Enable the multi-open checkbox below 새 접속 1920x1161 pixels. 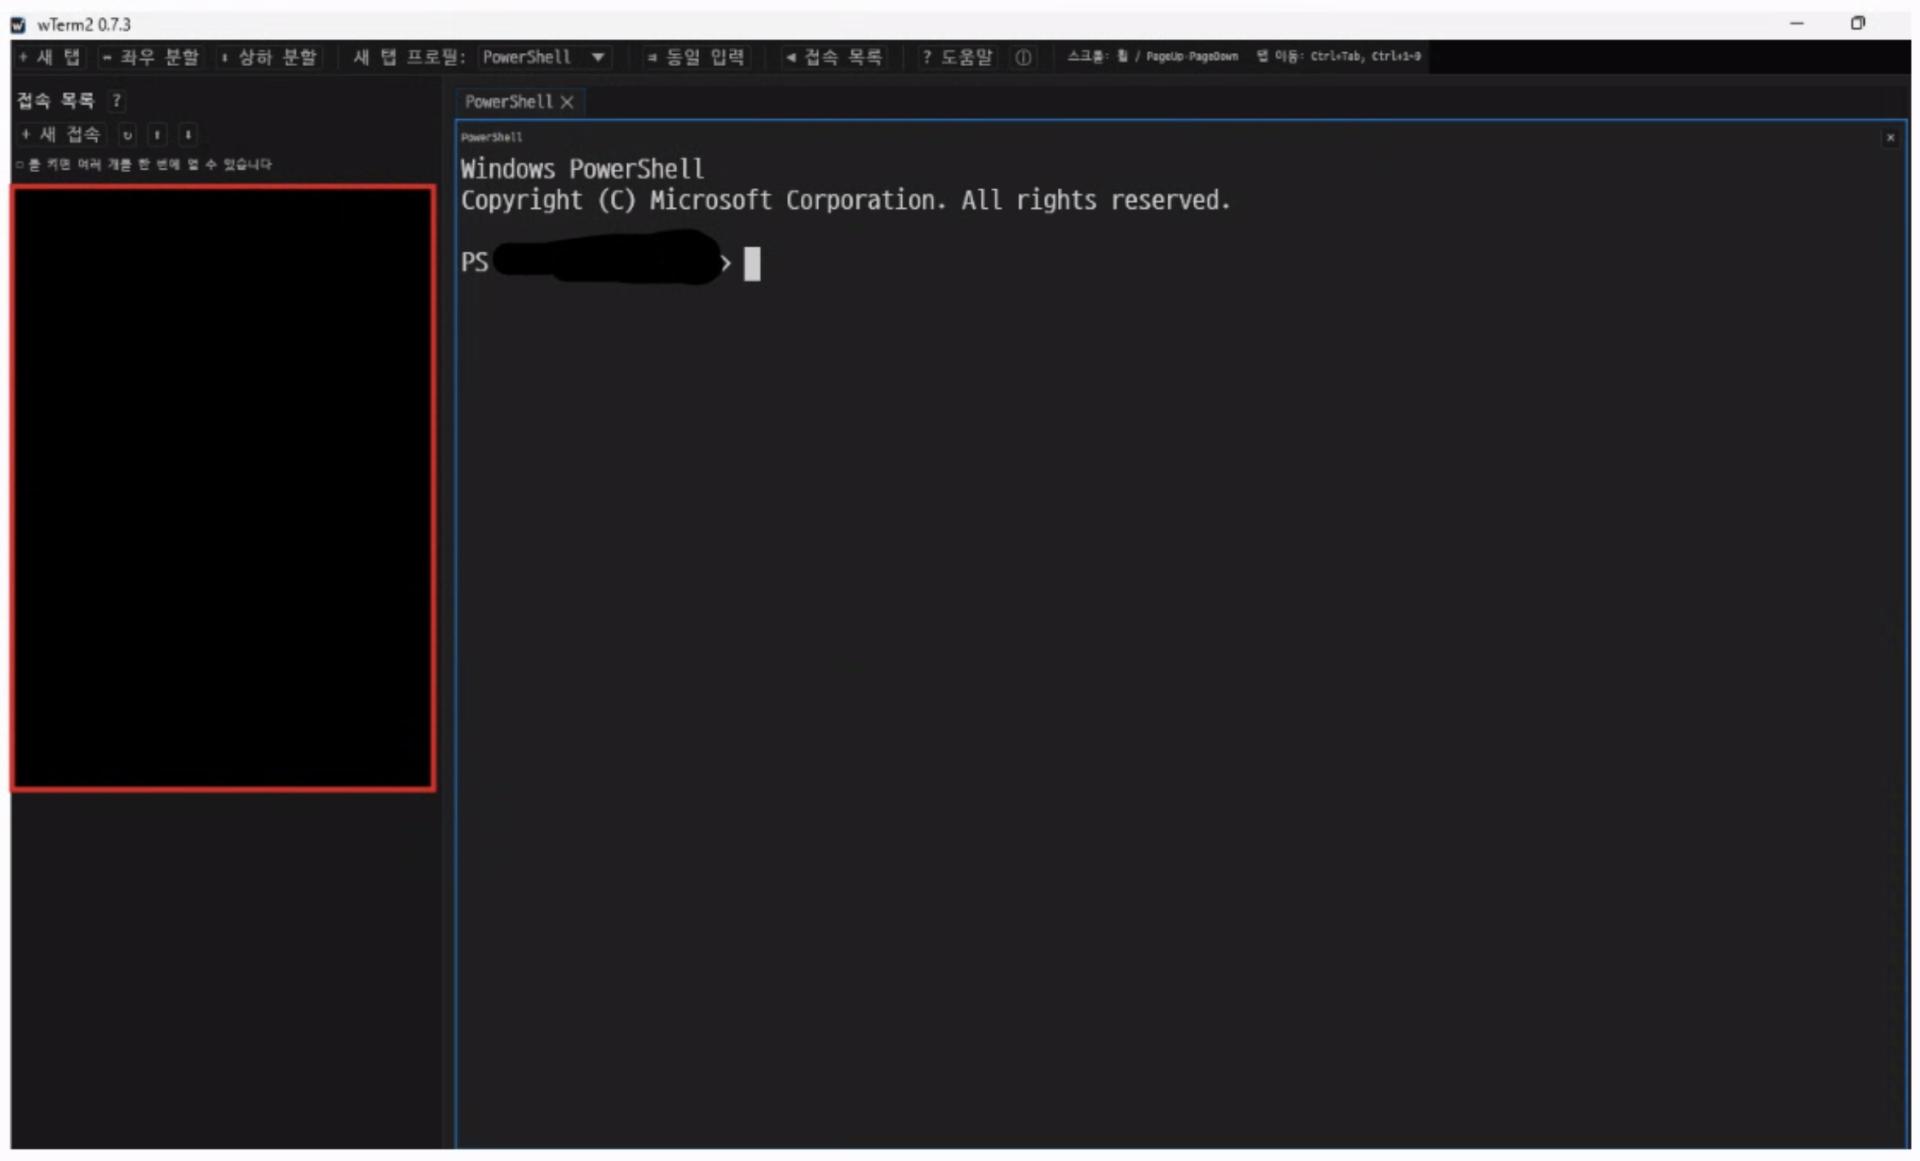tap(20, 165)
